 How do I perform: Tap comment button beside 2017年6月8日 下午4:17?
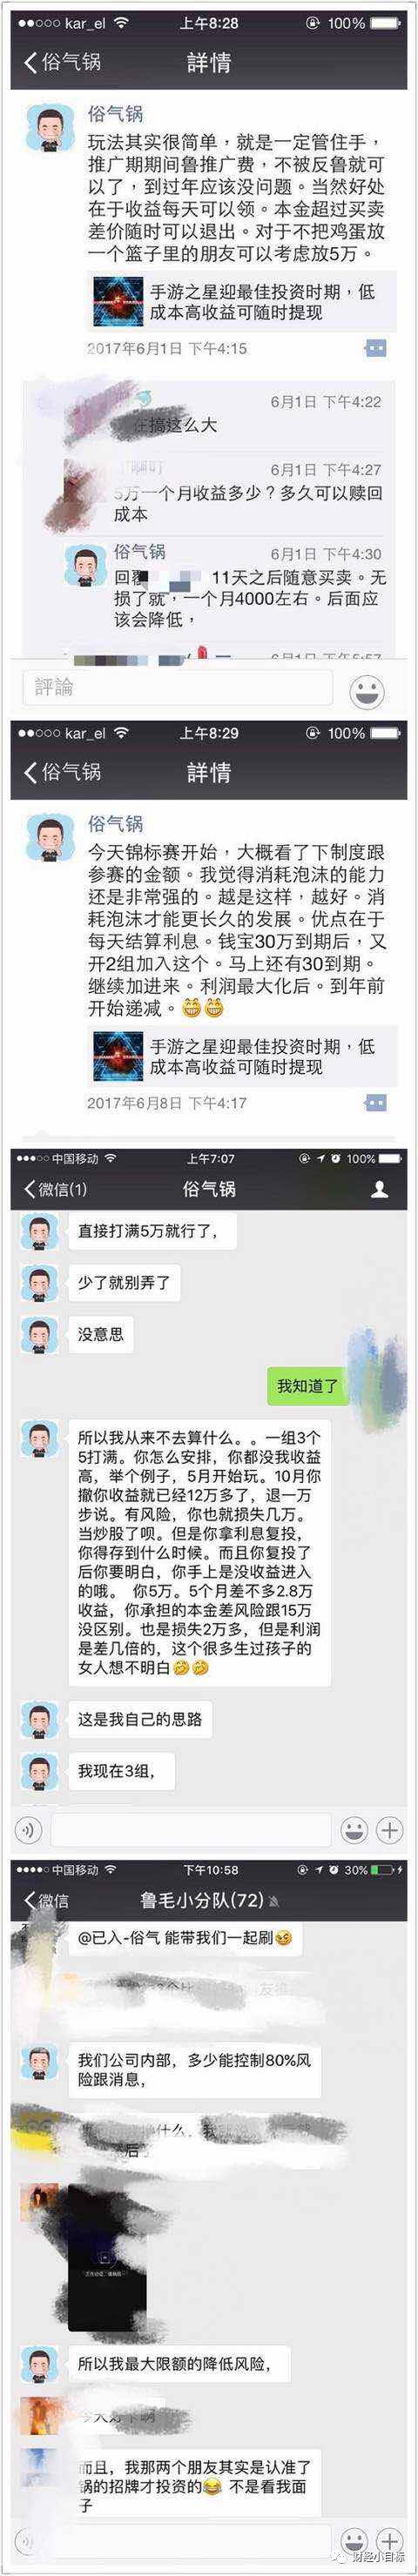[375, 1103]
